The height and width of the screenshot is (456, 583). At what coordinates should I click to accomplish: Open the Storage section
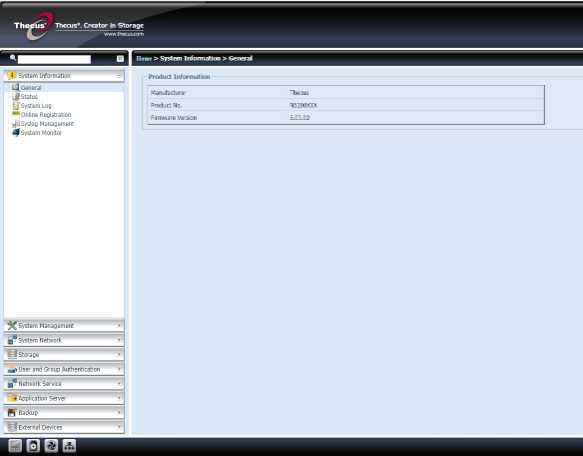pyautogui.click(x=64, y=355)
